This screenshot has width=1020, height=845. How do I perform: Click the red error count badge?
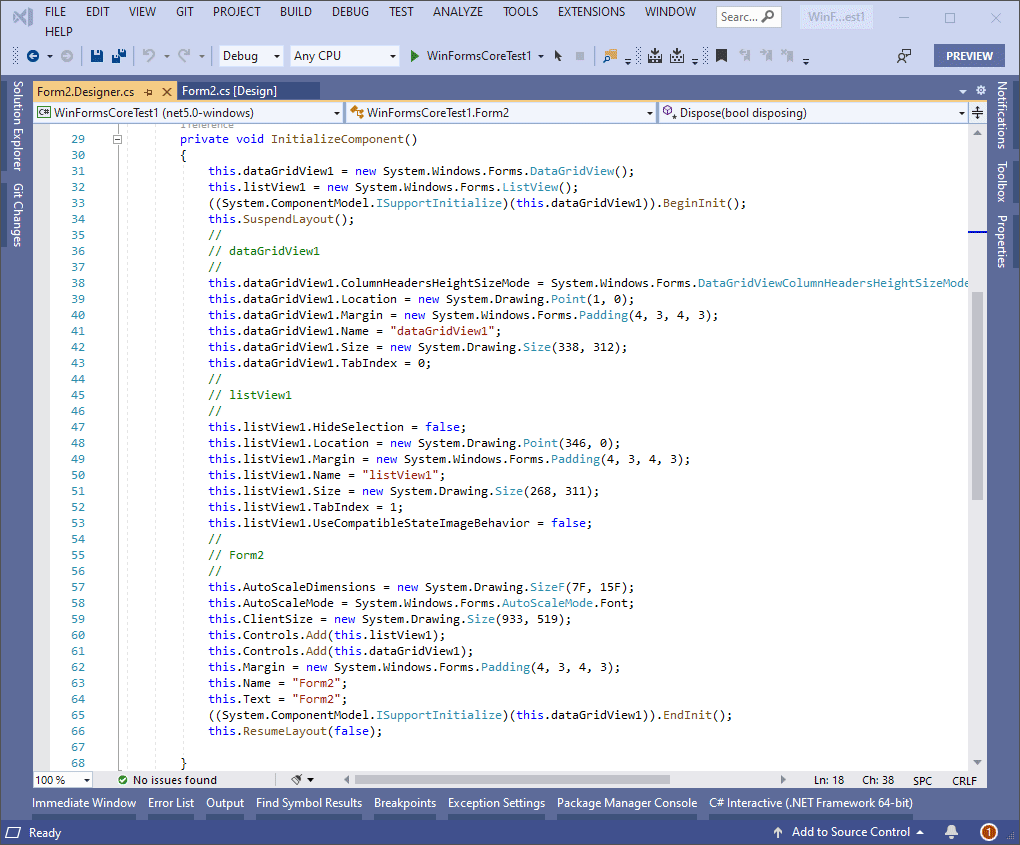click(988, 832)
